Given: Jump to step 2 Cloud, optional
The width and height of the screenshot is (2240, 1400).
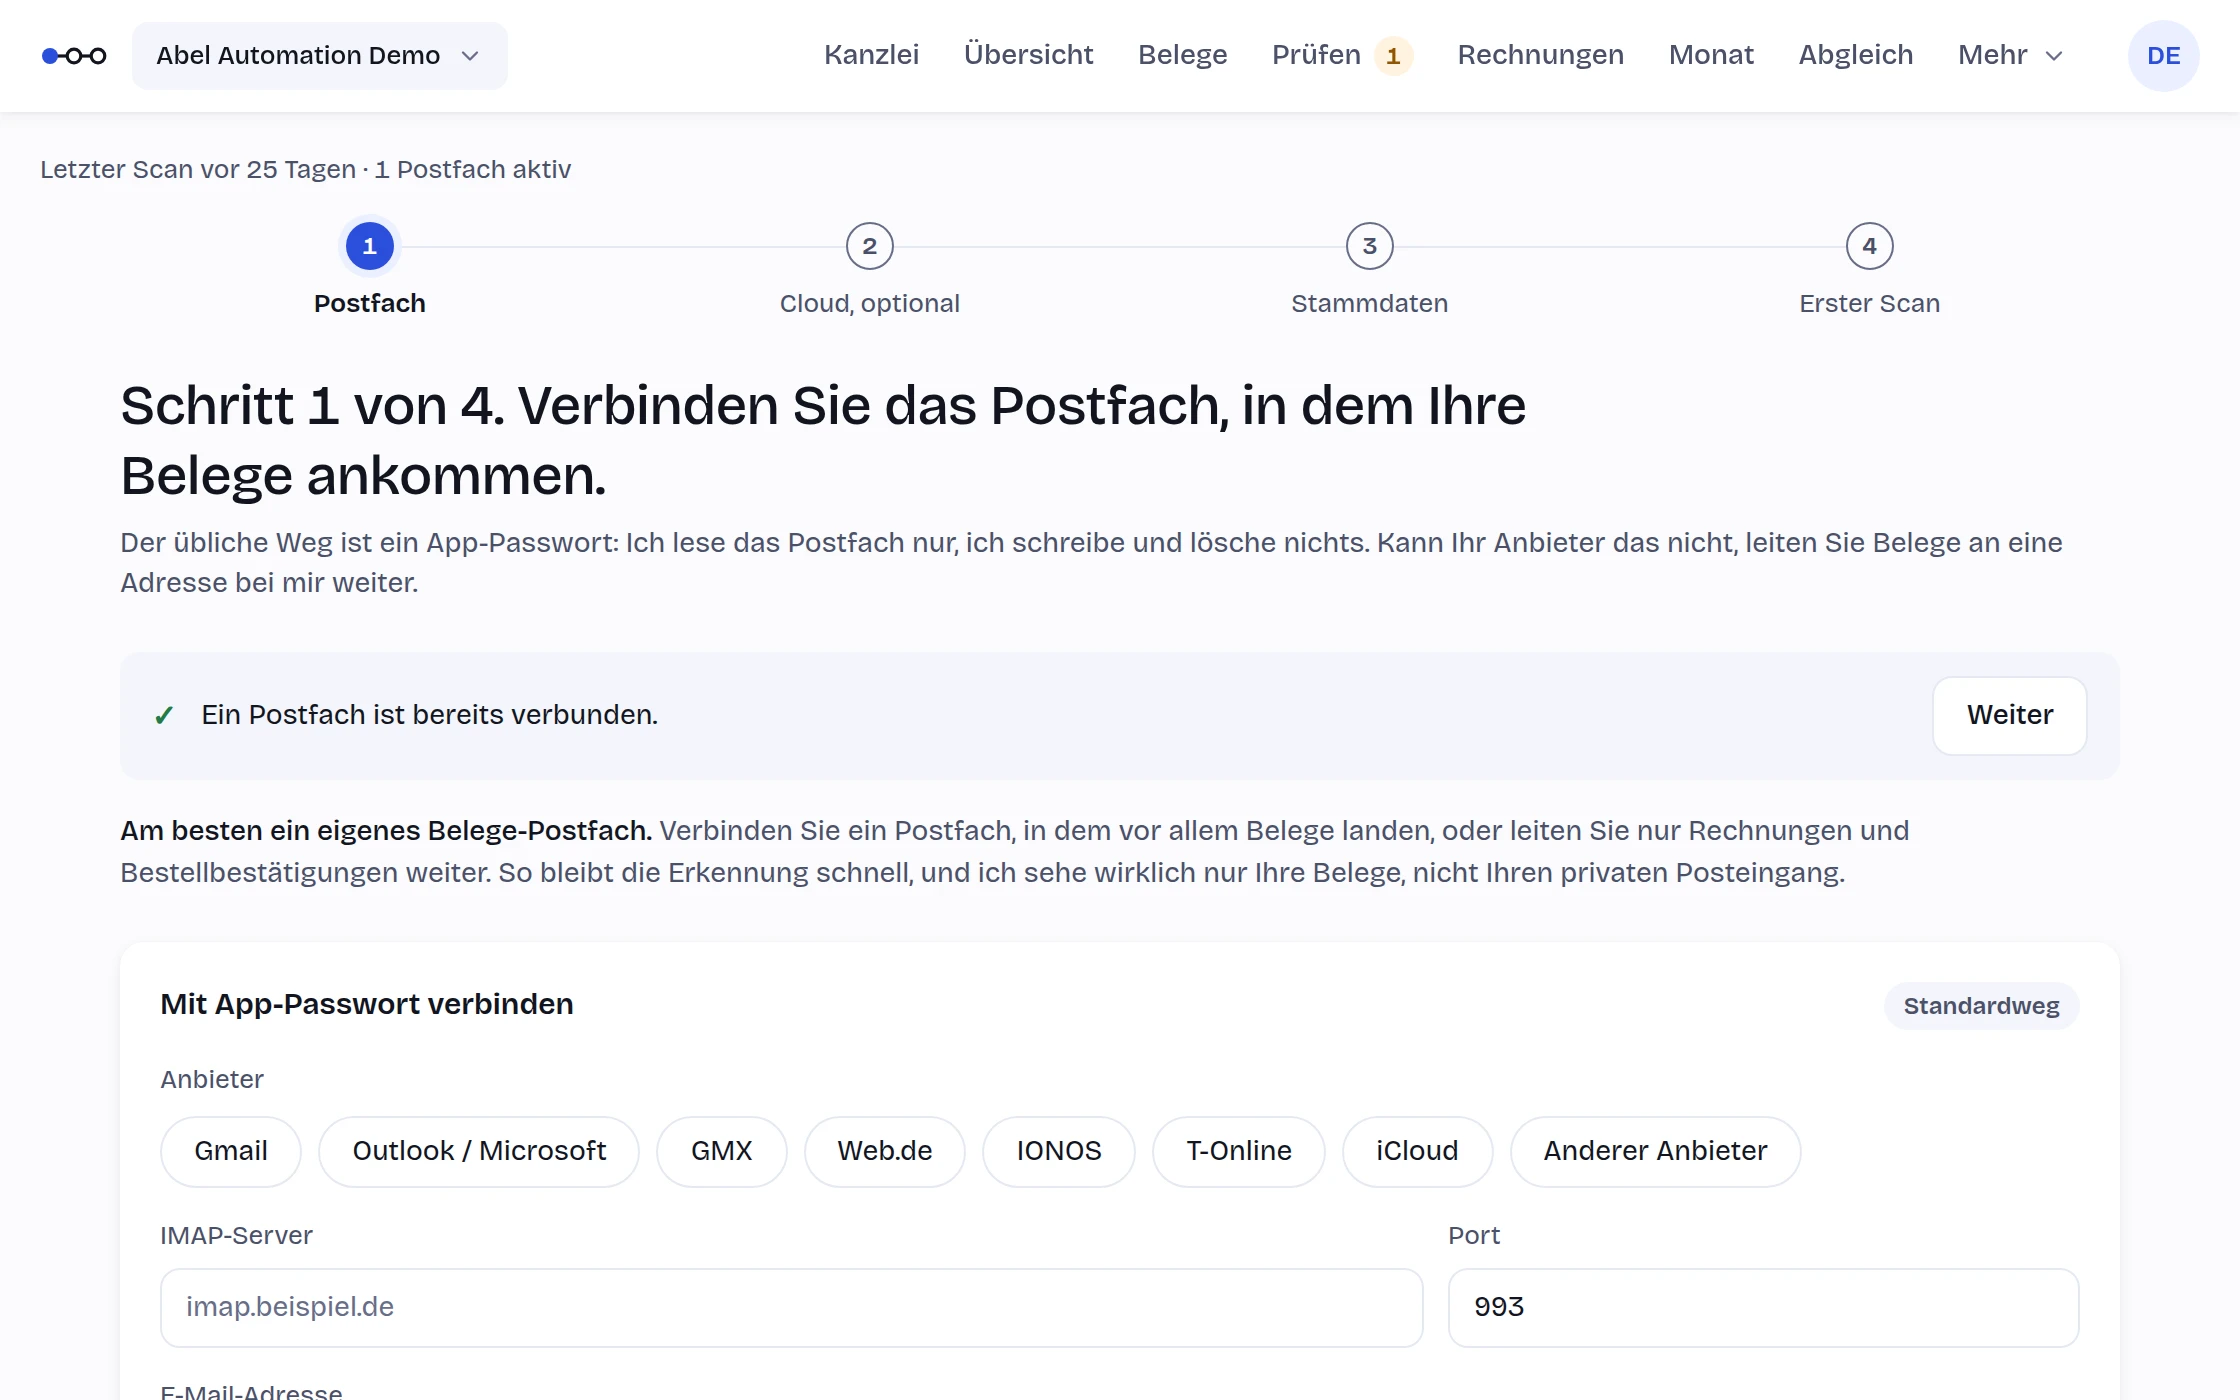Looking at the screenshot, I should 870,246.
